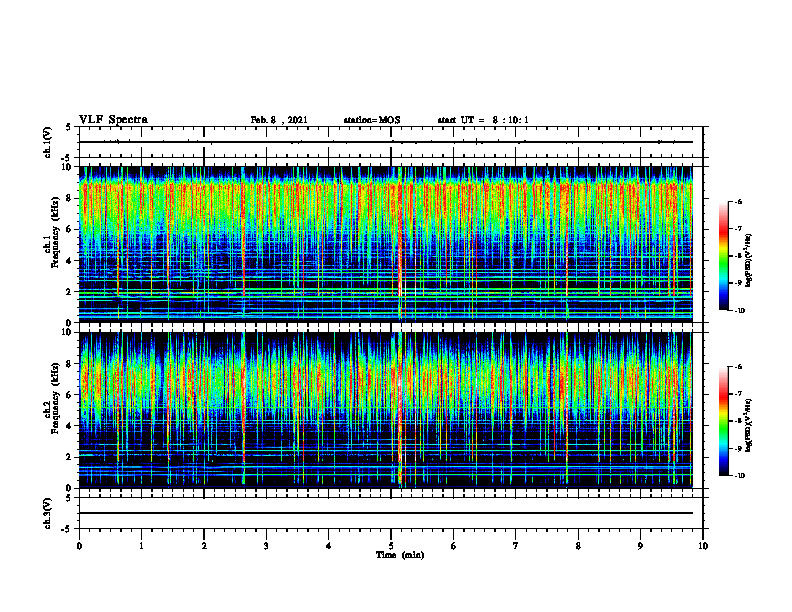Viewport: 792px width, 612px height.
Task: Click the ch.2 frequency tick label 4
Action: [x=69, y=426]
